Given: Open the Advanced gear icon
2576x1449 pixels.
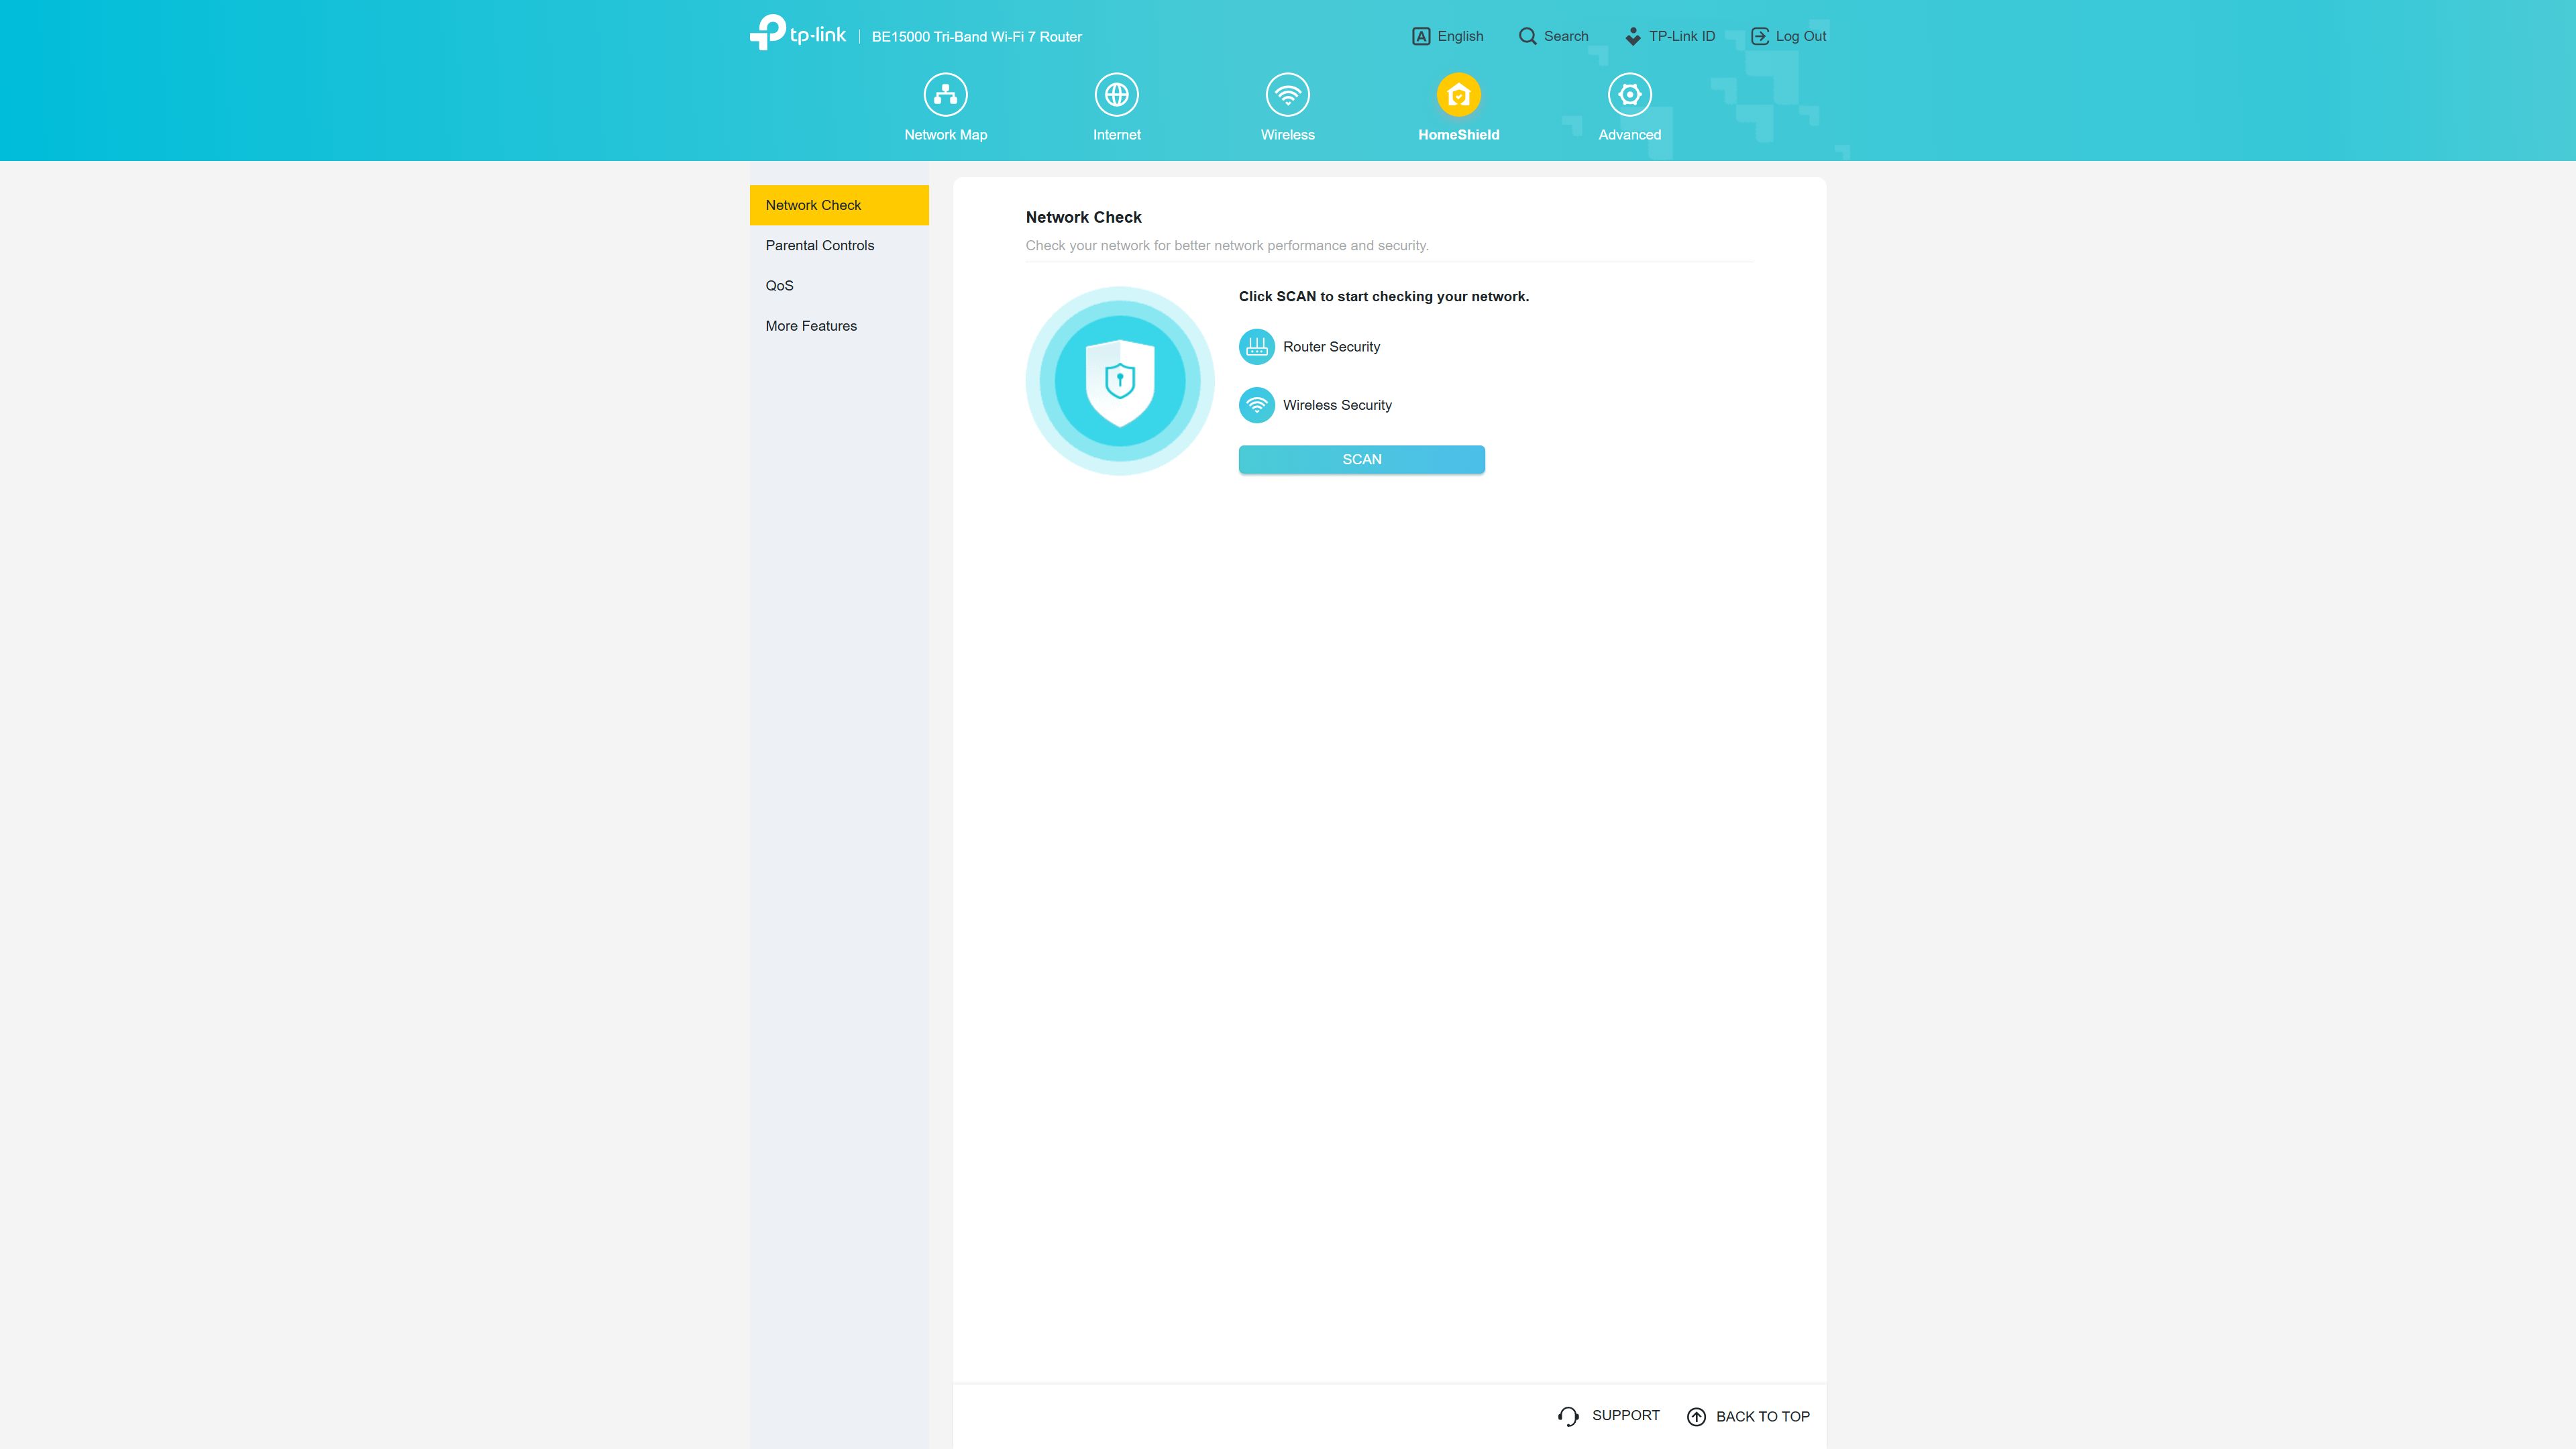Looking at the screenshot, I should coord(1629,95).
